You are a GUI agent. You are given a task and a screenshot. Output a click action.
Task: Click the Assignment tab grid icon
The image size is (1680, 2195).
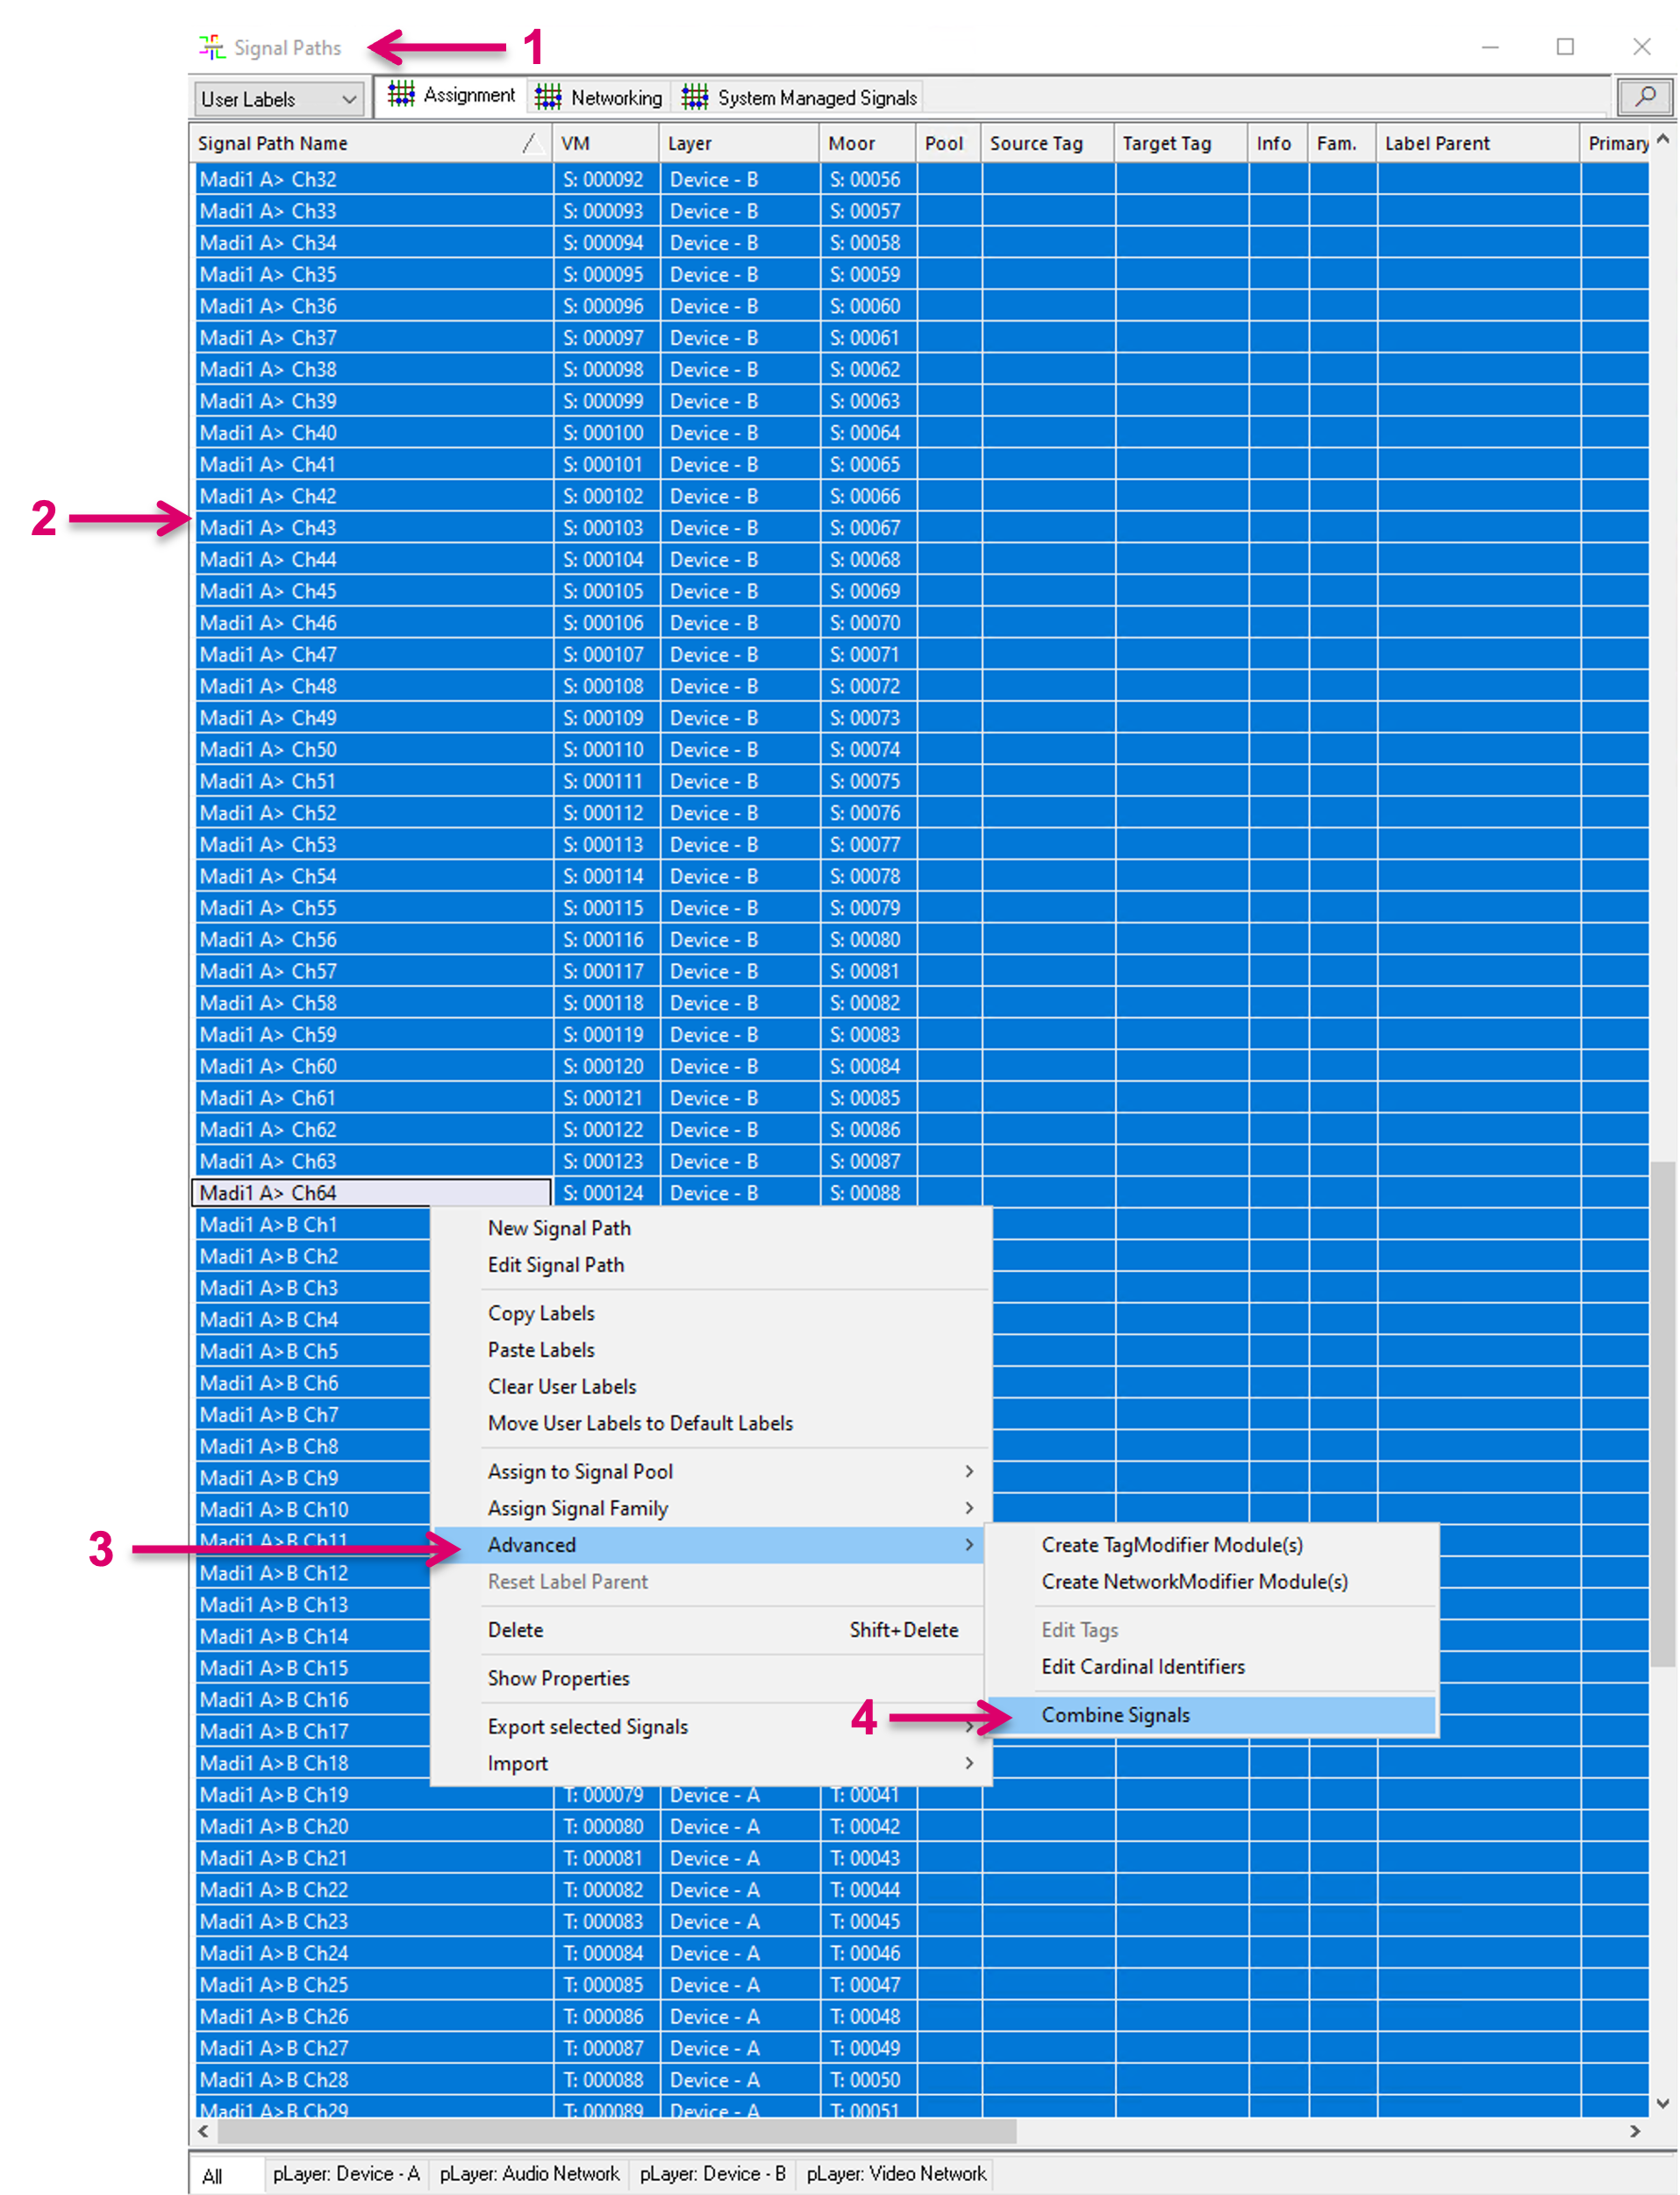pyautogui.click(x=401, y=95)
